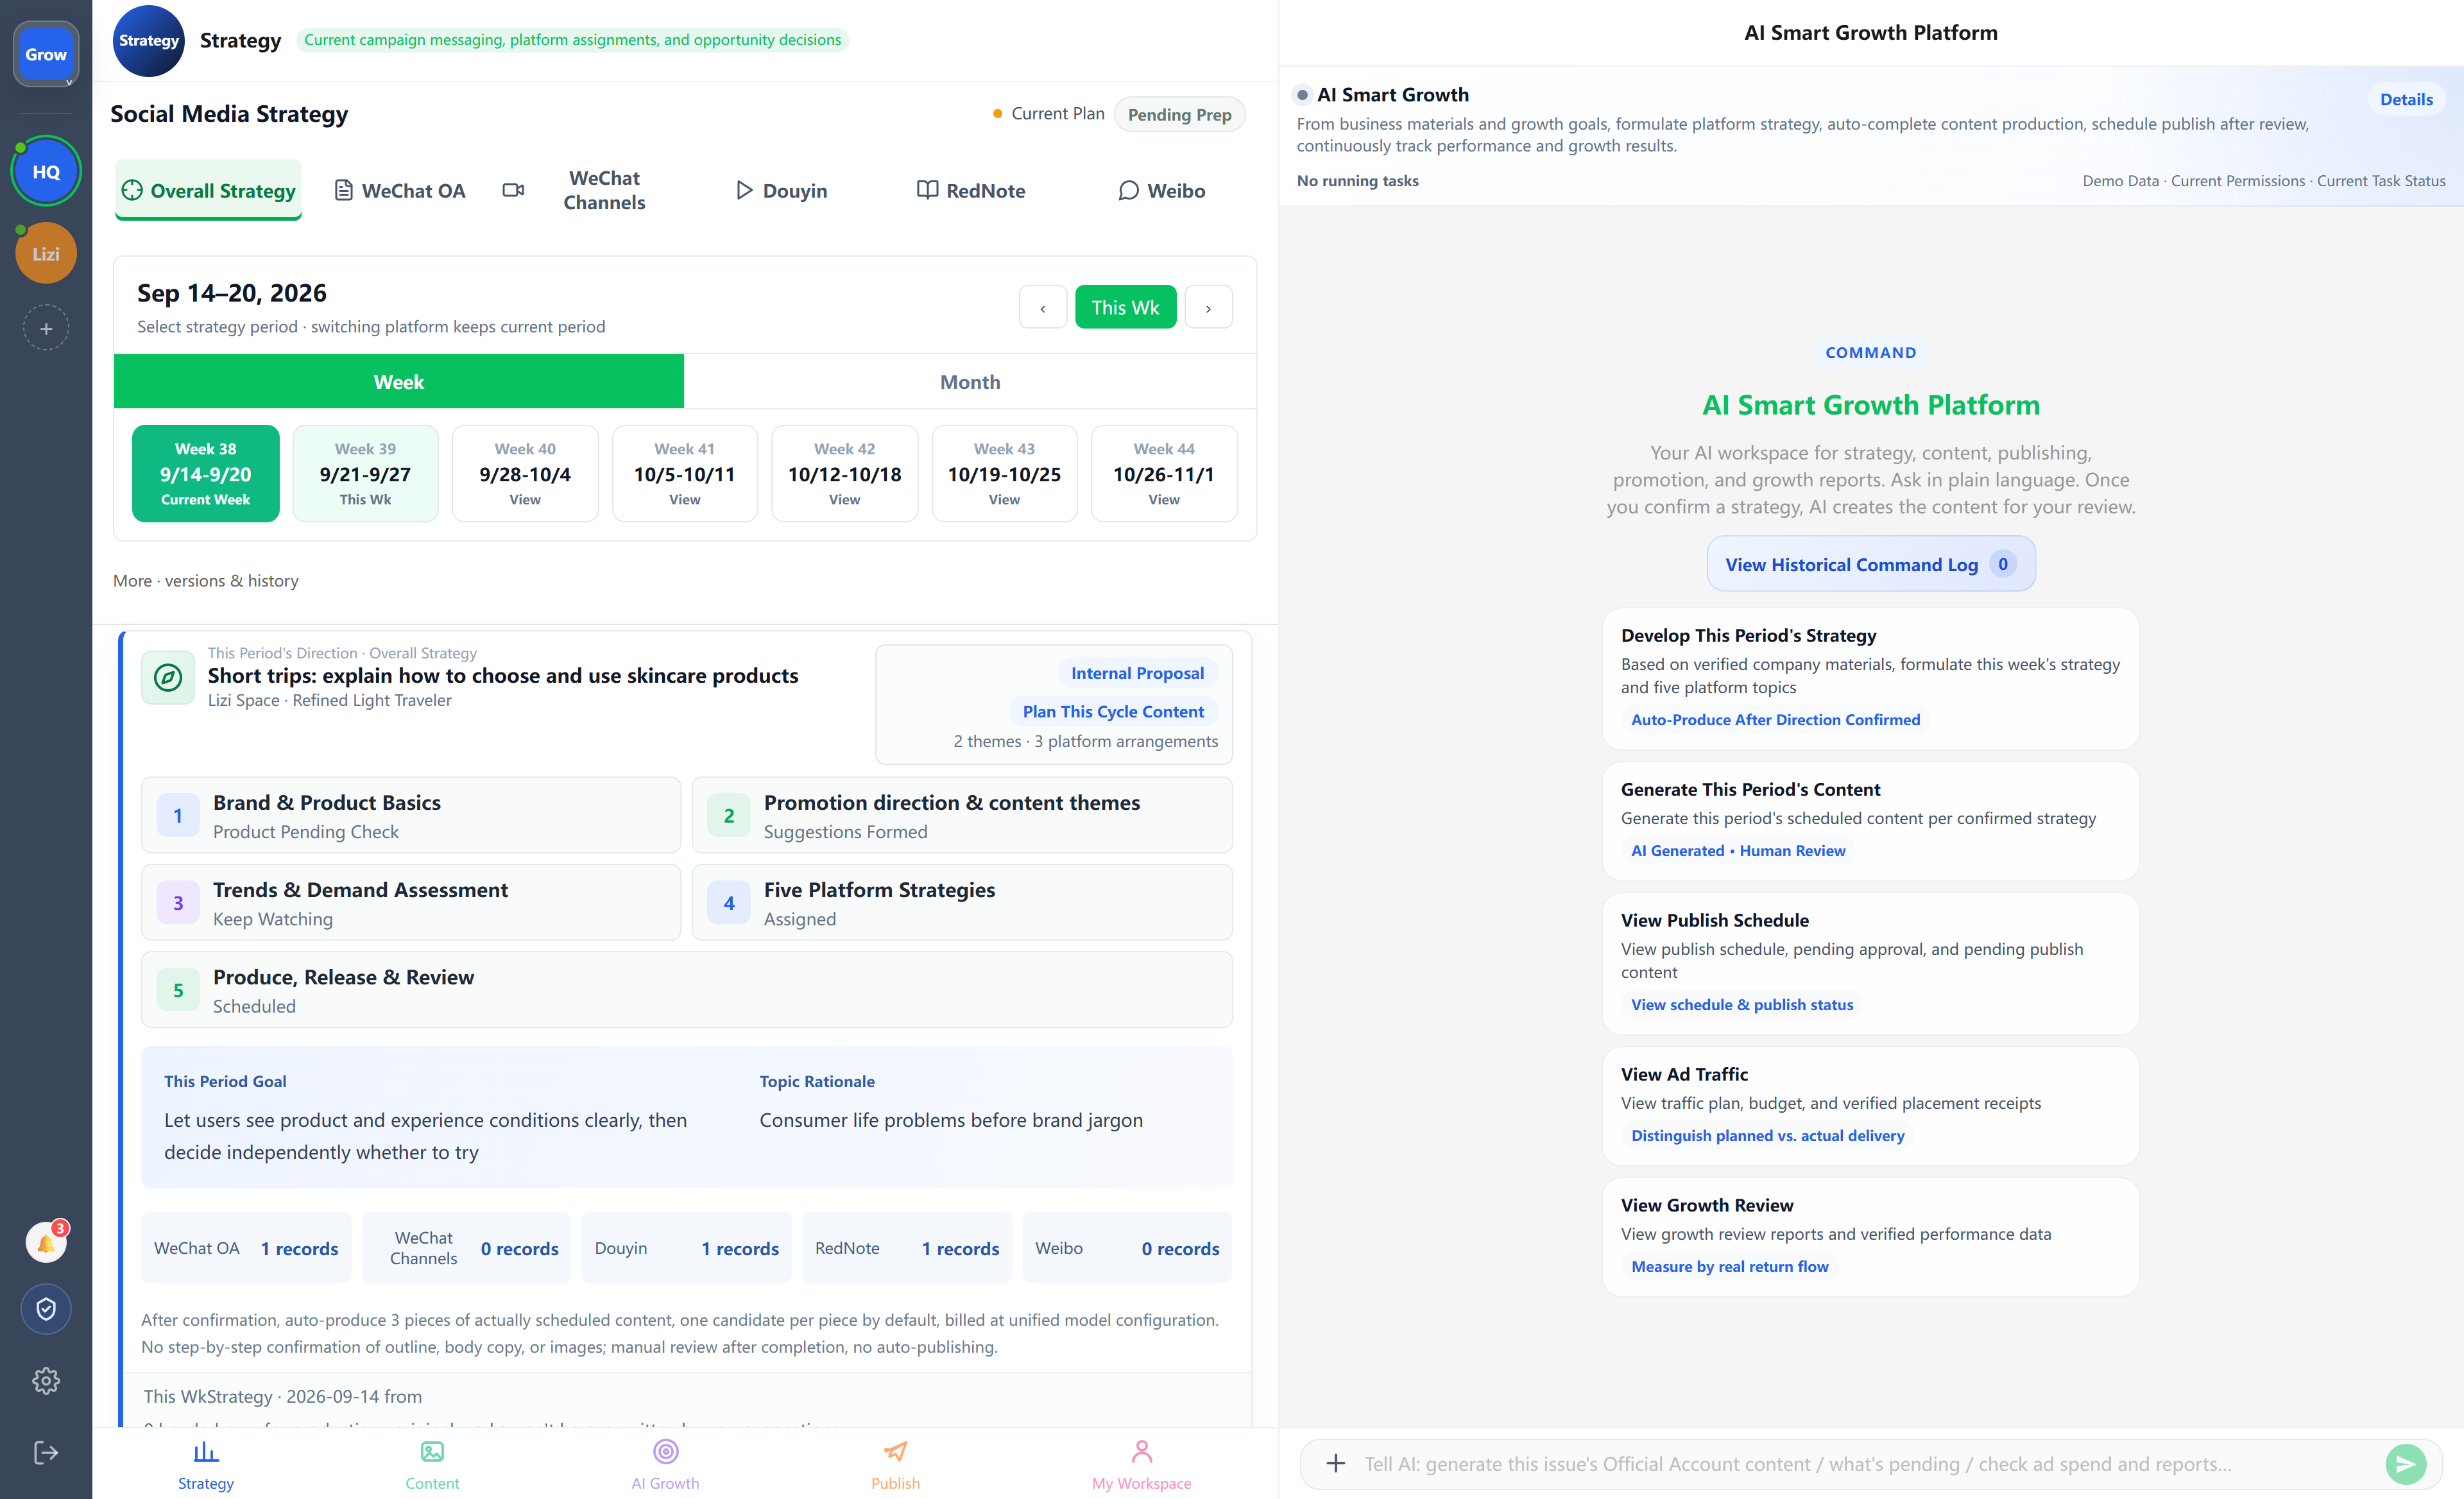Select Week 40 9/28-10/4 card
The image size is (2464, 1499).
(x=525, y=473)
